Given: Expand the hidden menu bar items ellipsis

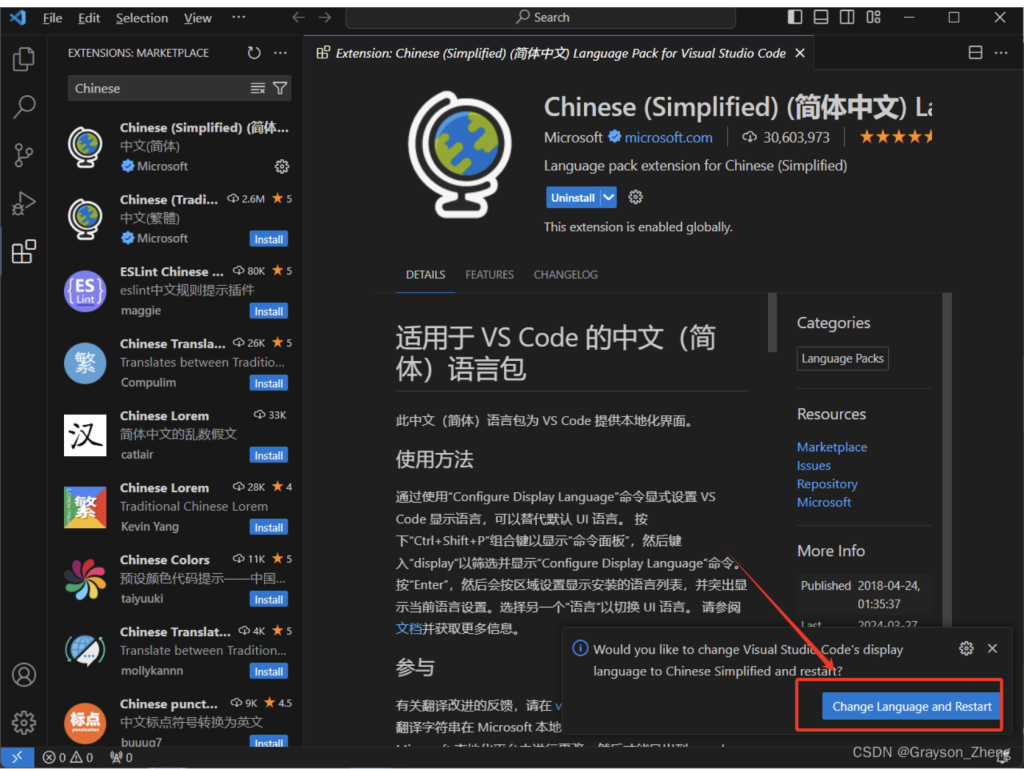Looking at the screenshot, I should pyautogui.click(x=238, y=17).
